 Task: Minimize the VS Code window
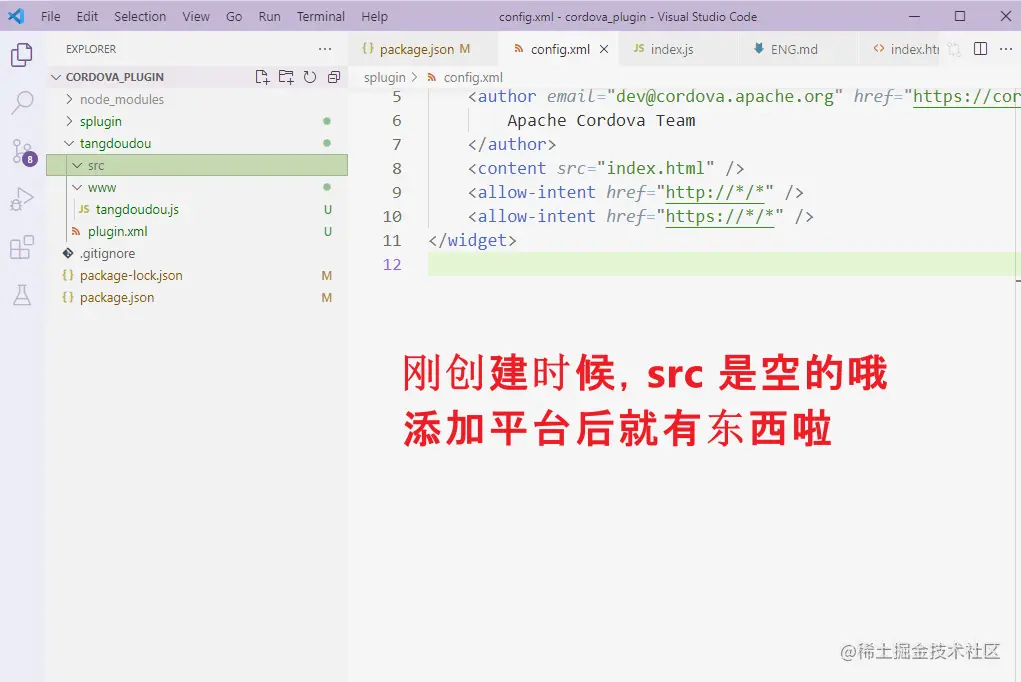(x=914, y=16)
